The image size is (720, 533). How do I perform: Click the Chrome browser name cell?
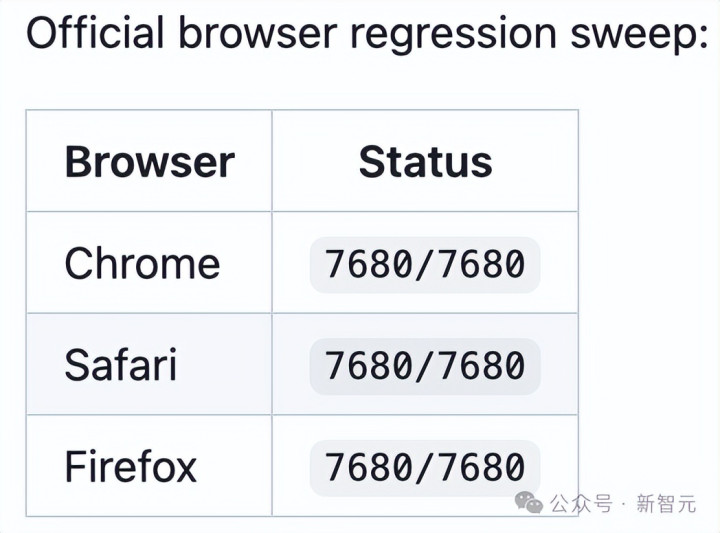[142, 264]
